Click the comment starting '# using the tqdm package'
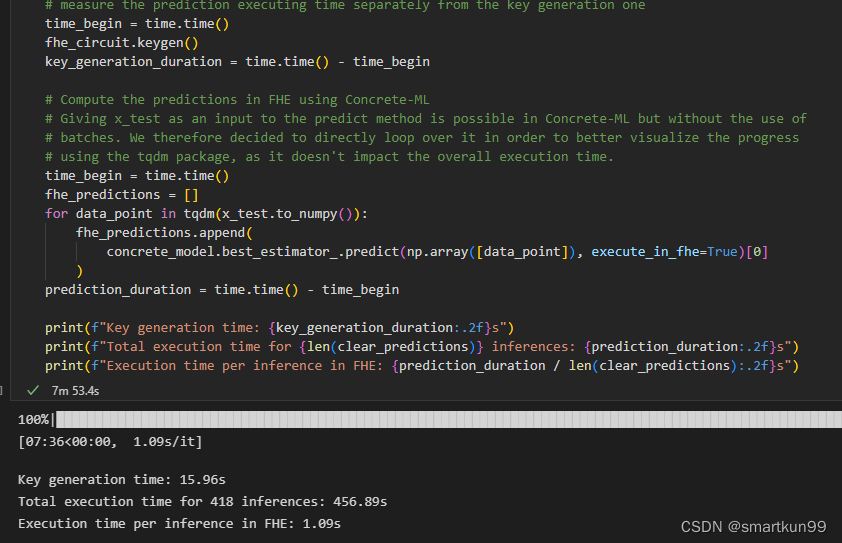 coord(329,157)
